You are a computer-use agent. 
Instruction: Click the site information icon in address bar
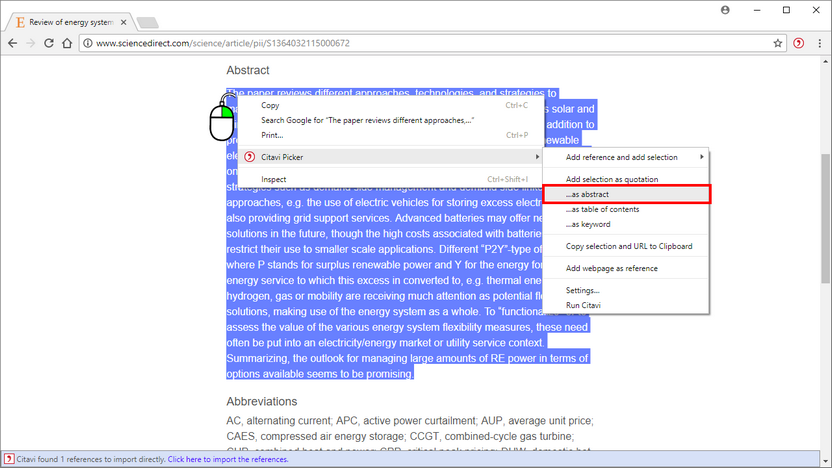coord(88,44)
